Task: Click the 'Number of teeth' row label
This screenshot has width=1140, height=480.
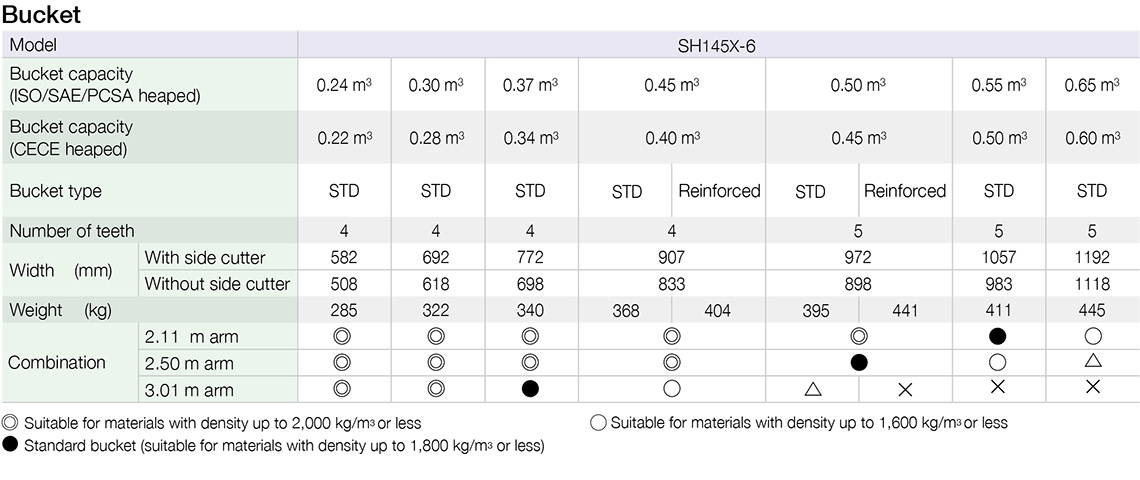Action: tap(72, 231)
